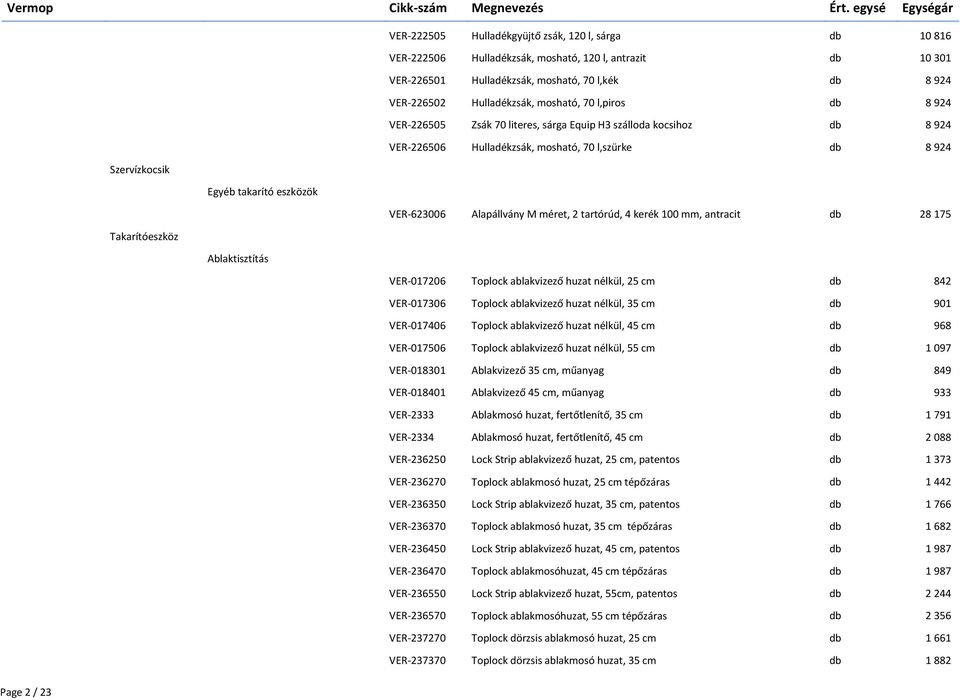Click price "28 175"
Screen dimensions: 960x700
pos(935,214)
